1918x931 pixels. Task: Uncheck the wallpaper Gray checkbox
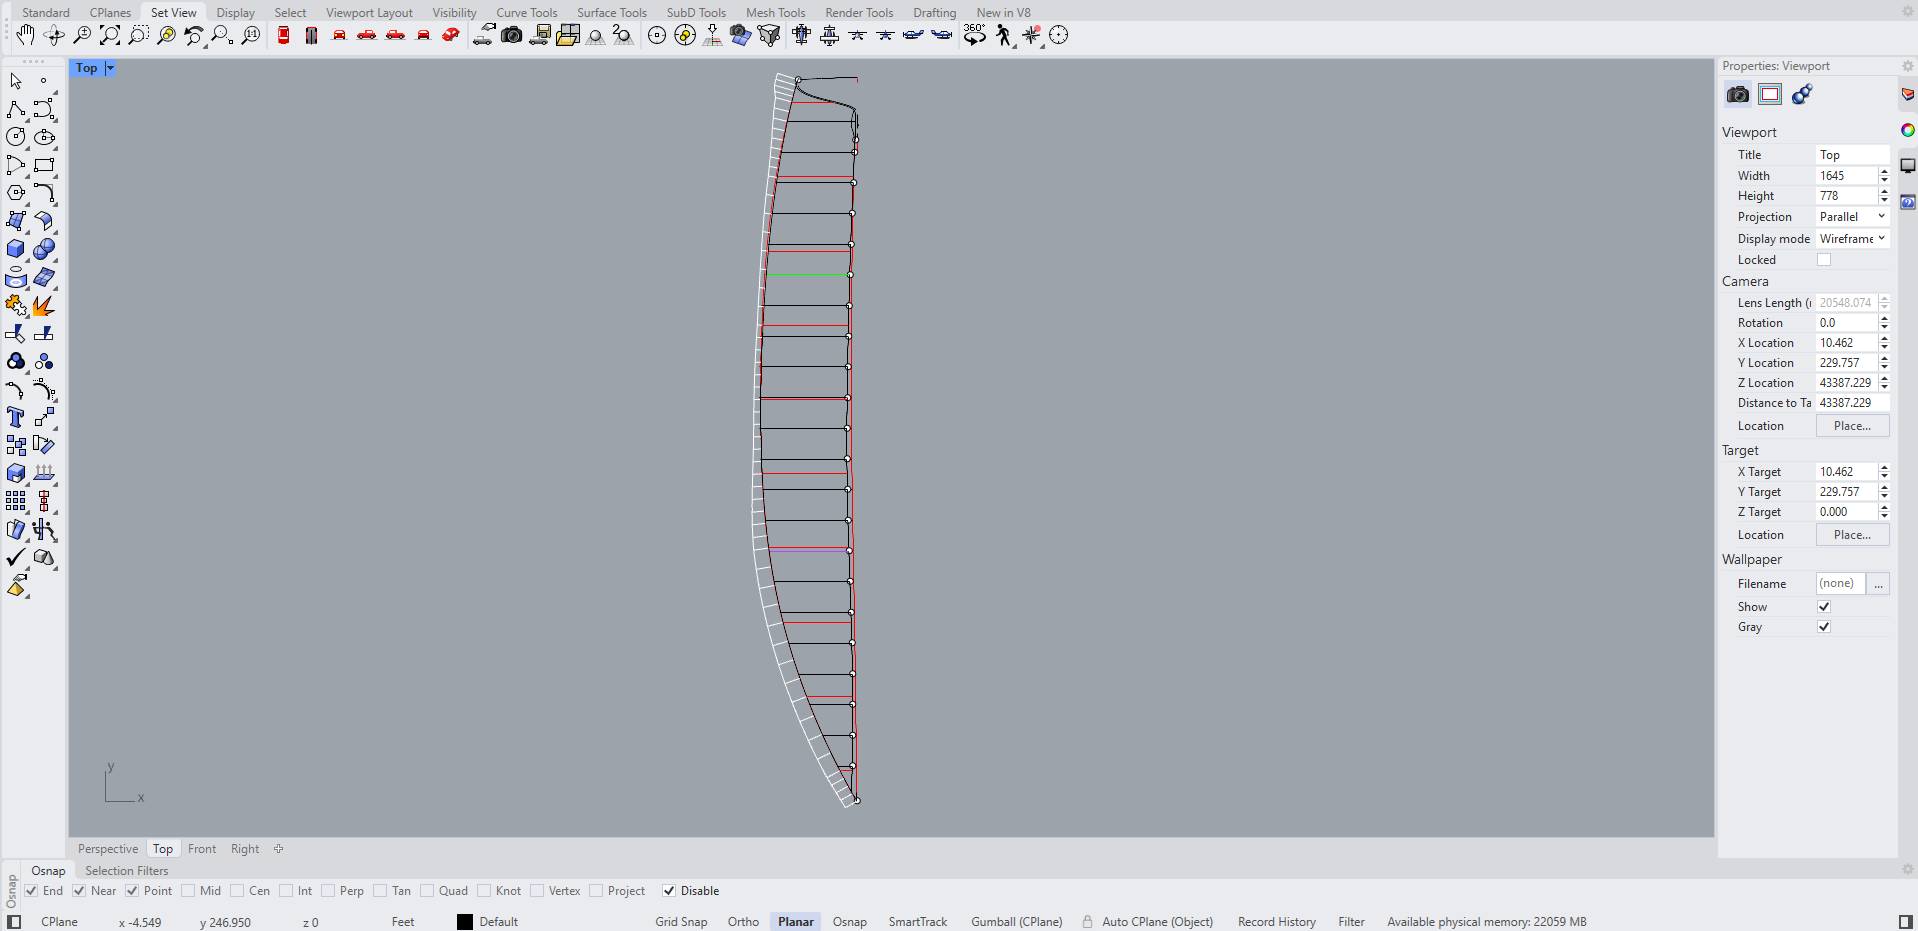pyautogui.click(x=1823, y=627)
